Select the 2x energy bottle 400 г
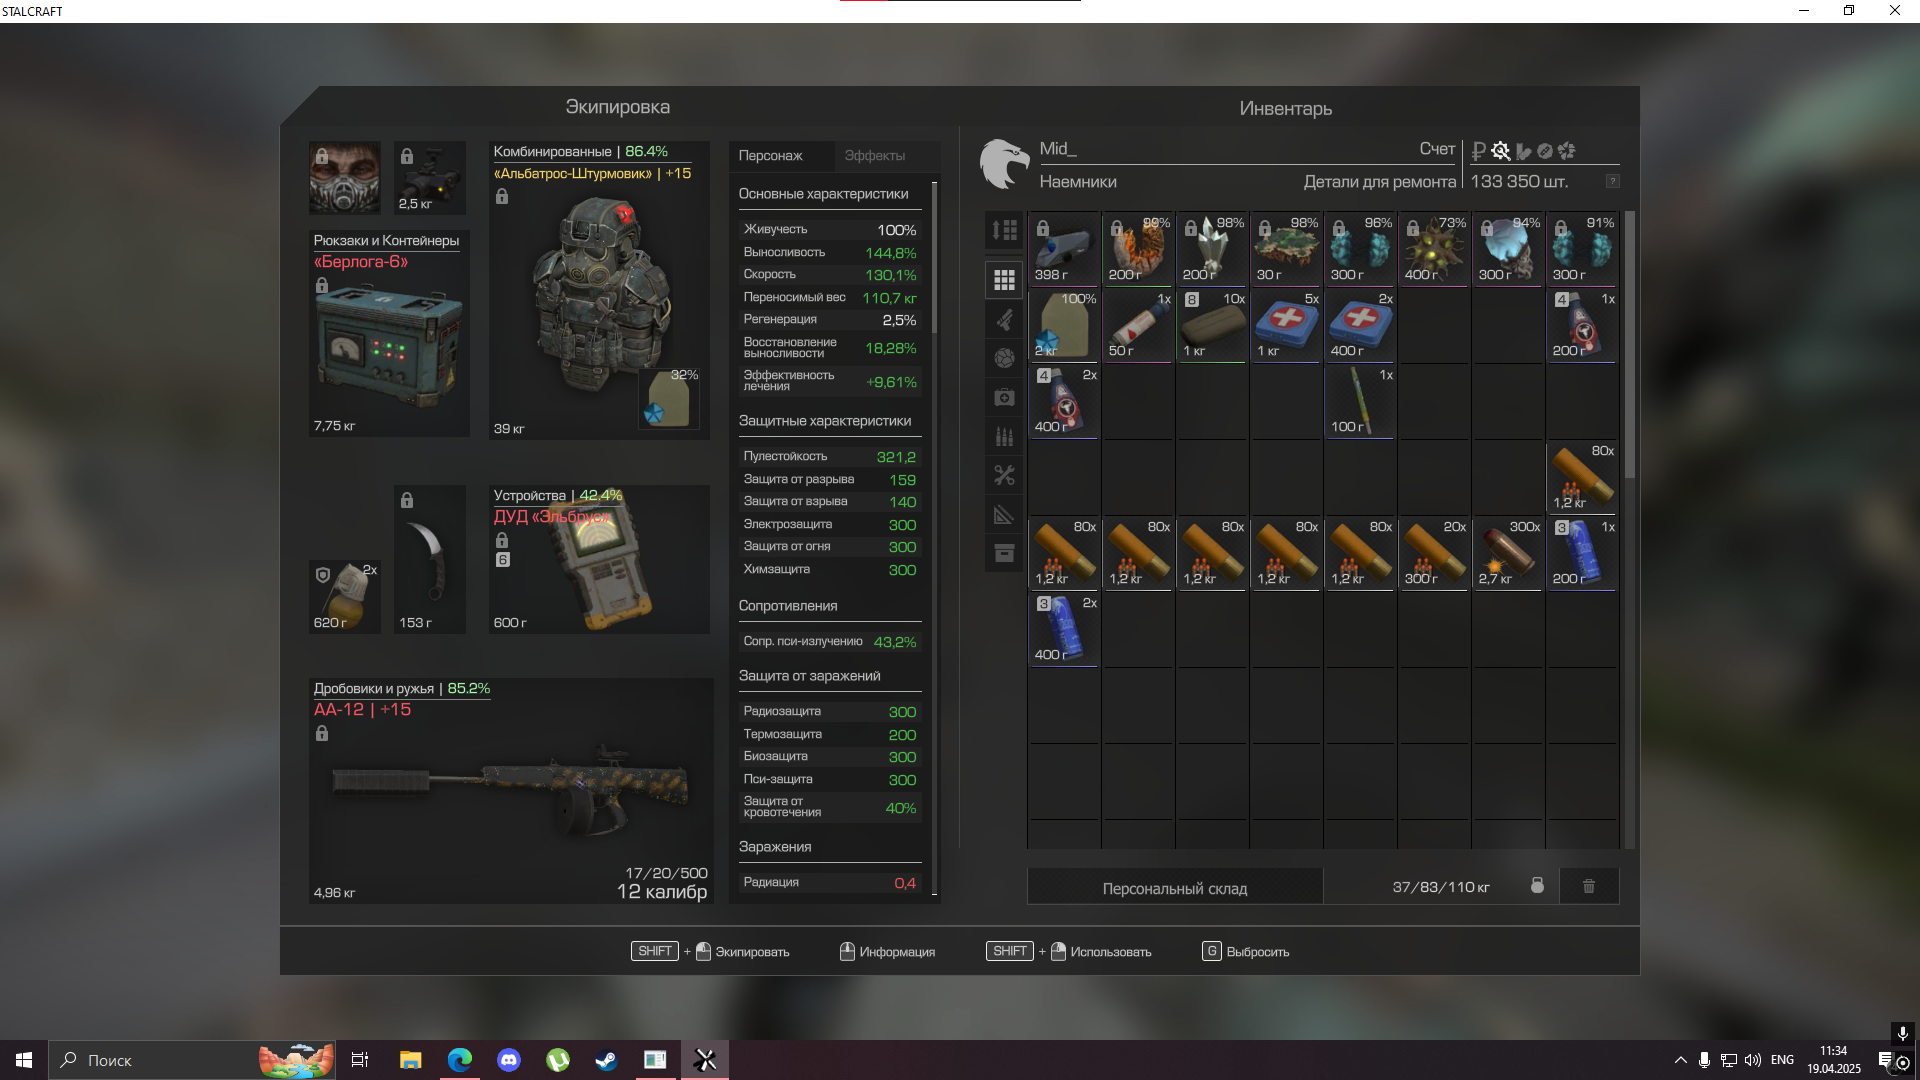Viewport: 1920px width, 1080px height. coord(1064,401)
